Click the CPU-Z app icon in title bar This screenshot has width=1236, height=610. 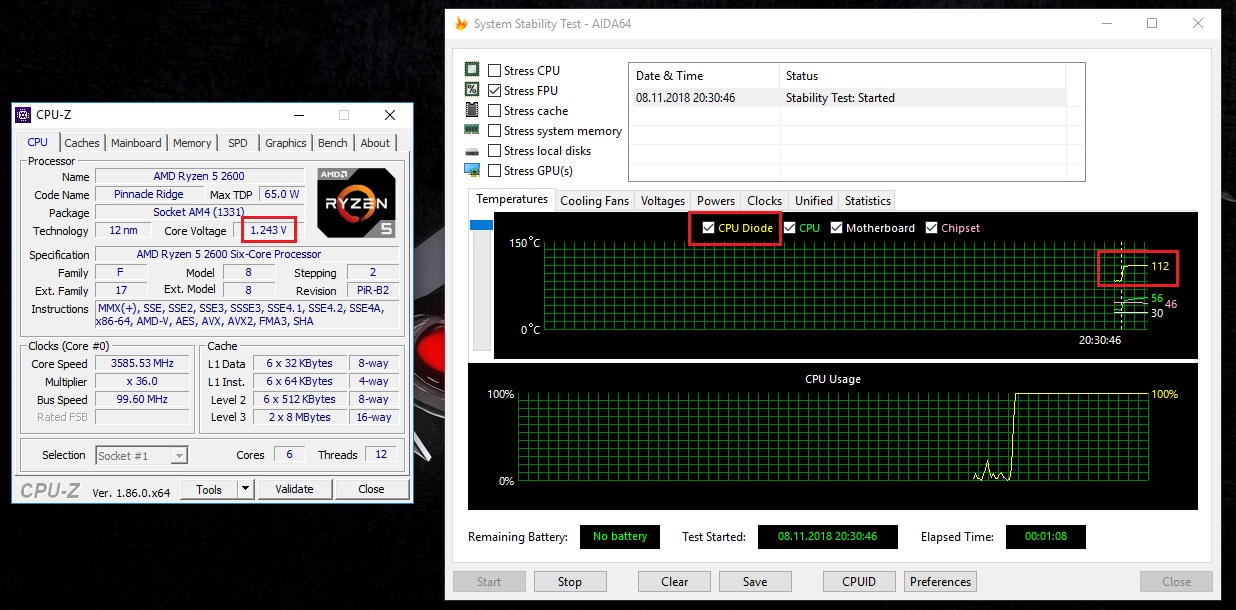point(23,115)
